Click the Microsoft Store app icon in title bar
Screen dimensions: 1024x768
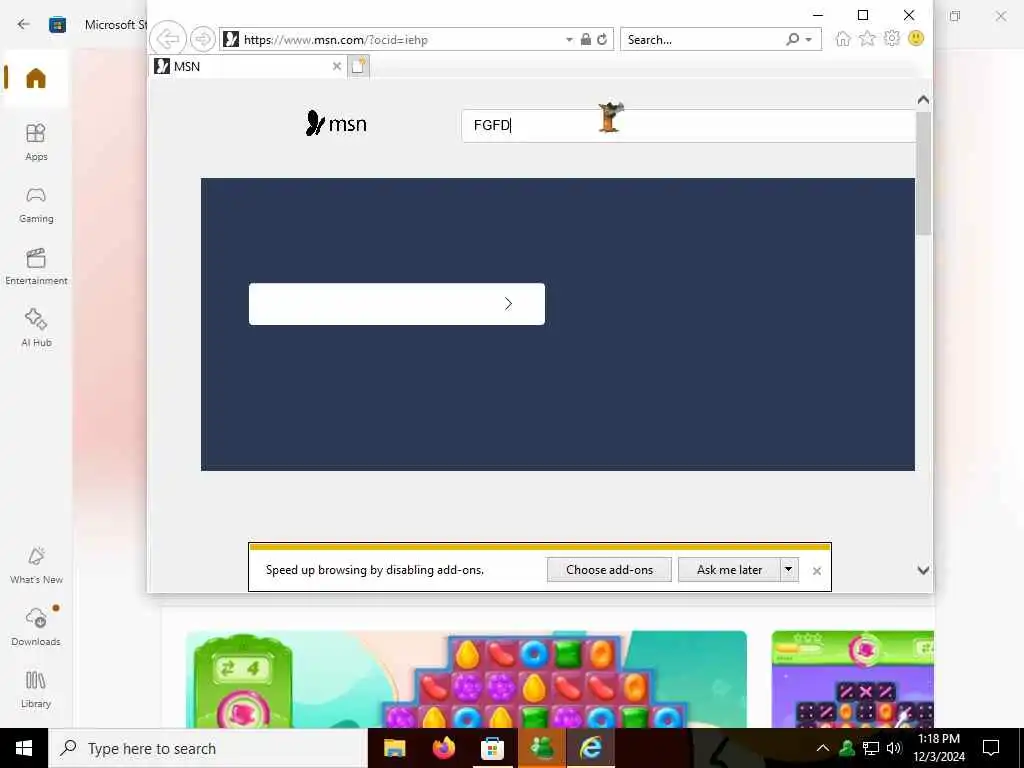pyautogui.click(x=57, y=25)
